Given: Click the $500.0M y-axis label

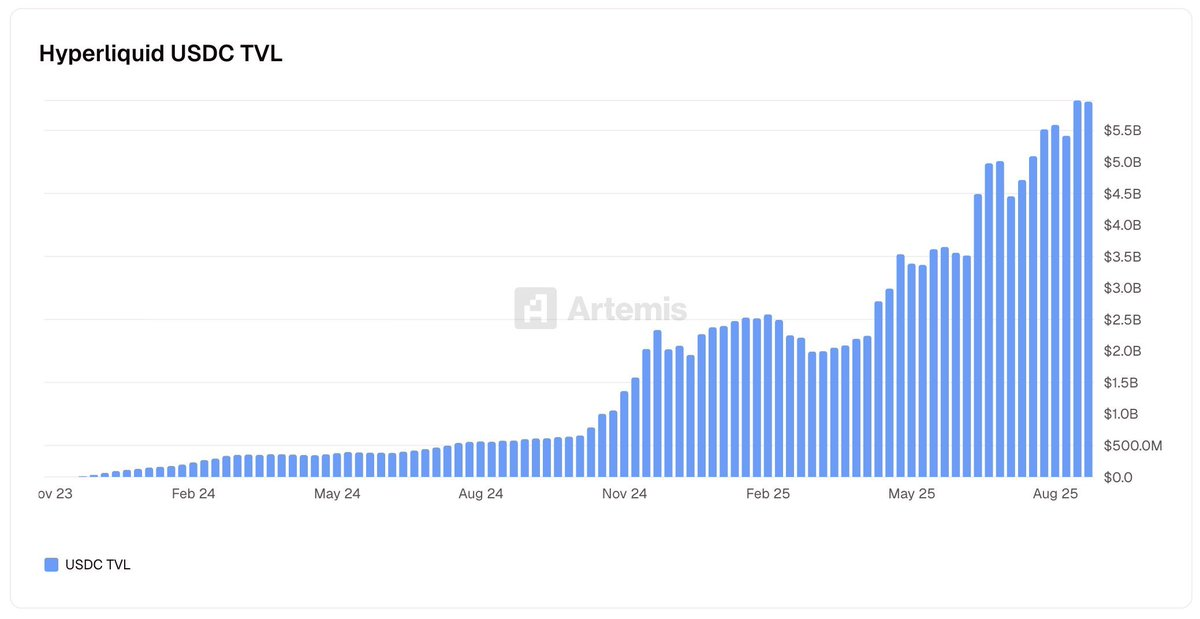Looking at the screenshot, I should [1132, 446].
